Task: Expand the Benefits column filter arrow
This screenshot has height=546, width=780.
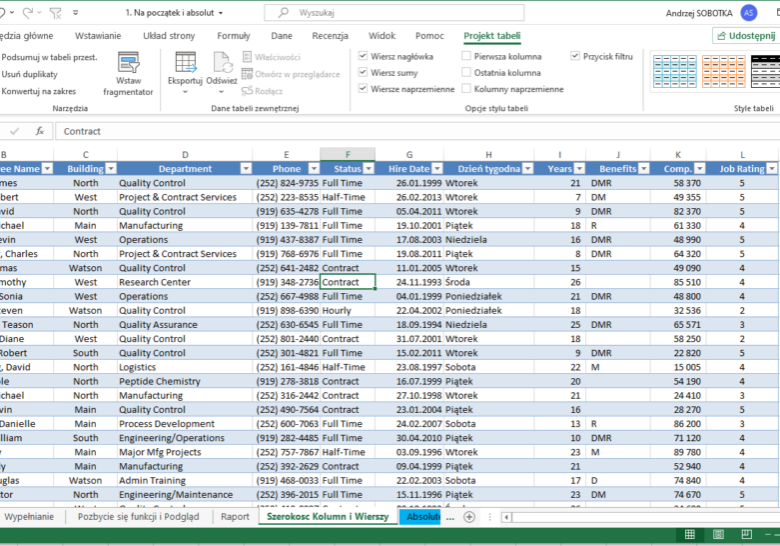Action: tap(643, 169)
